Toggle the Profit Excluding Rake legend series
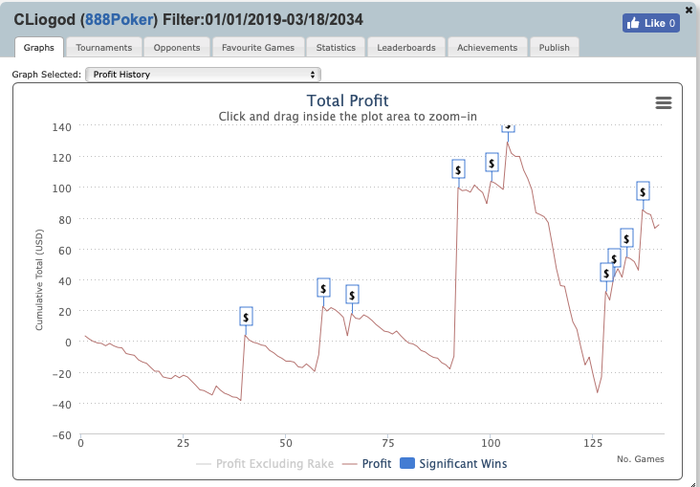The height and width of the screenshot is (487, 700). tap(265, 464)
